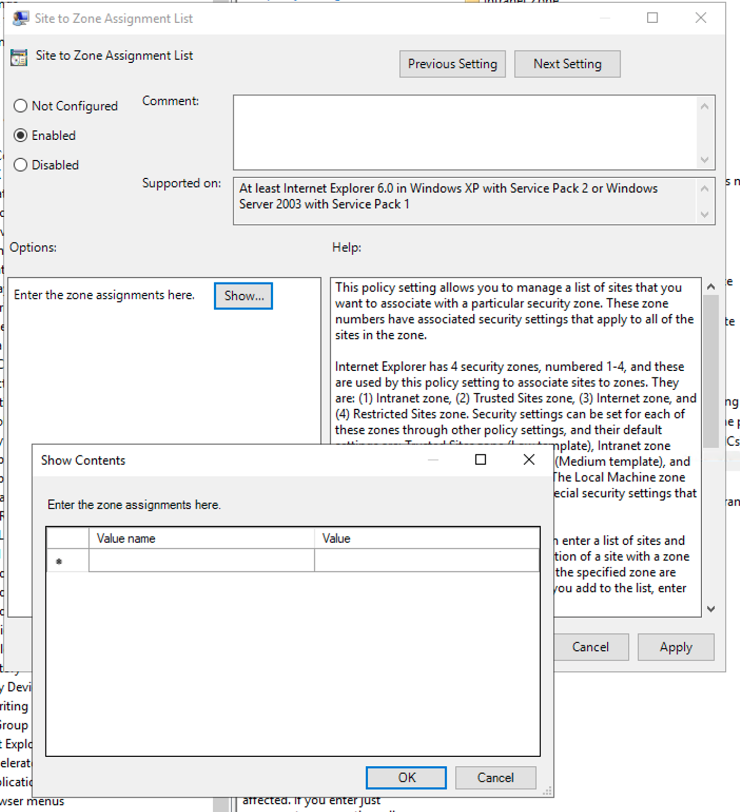Screen dimensions: 740x812
Task: Apply the policy setting changes
Action: click(x=676, y=647)
